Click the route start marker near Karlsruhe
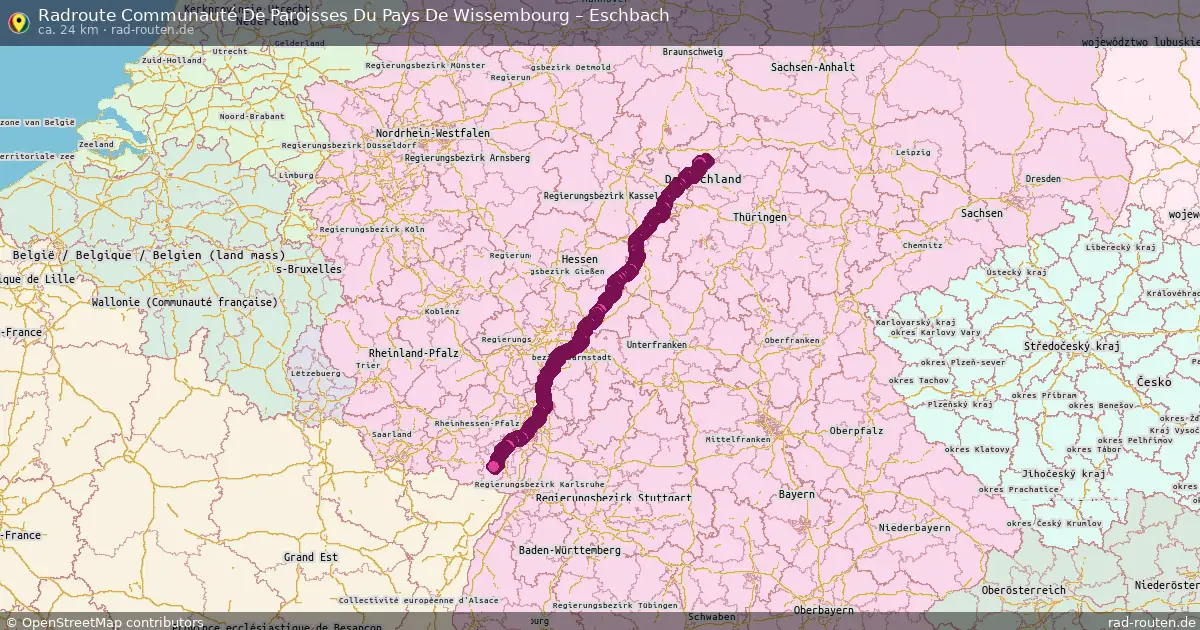The image size is (1200, 630). (x=494, y=466)
